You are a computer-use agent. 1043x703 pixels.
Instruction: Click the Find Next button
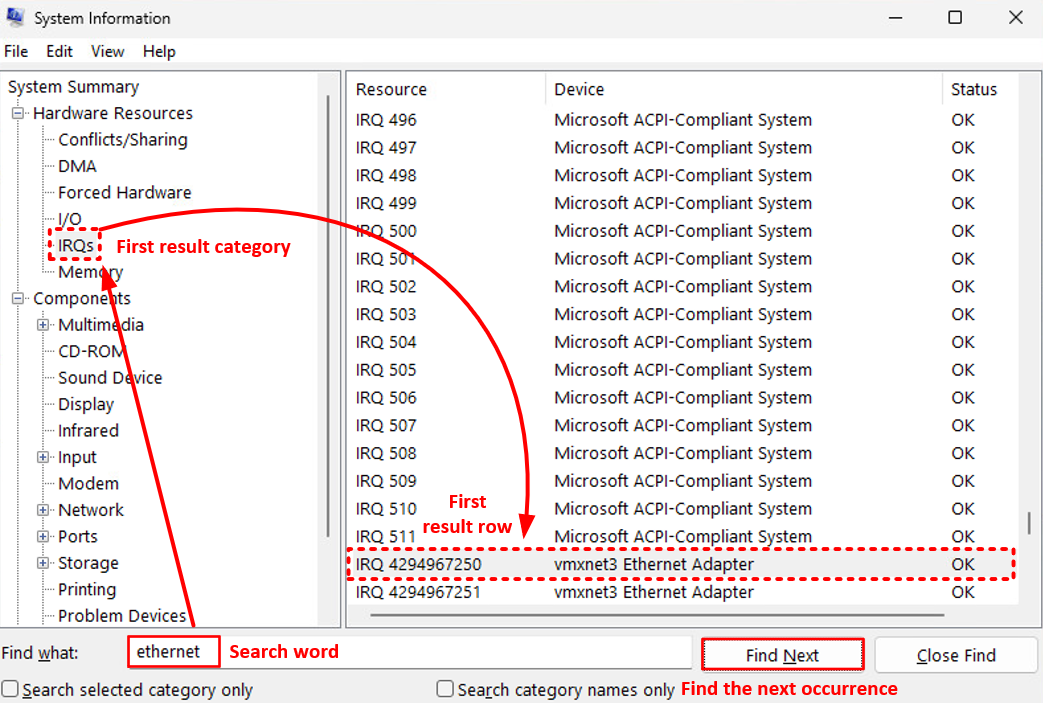[x=782, y=654]
